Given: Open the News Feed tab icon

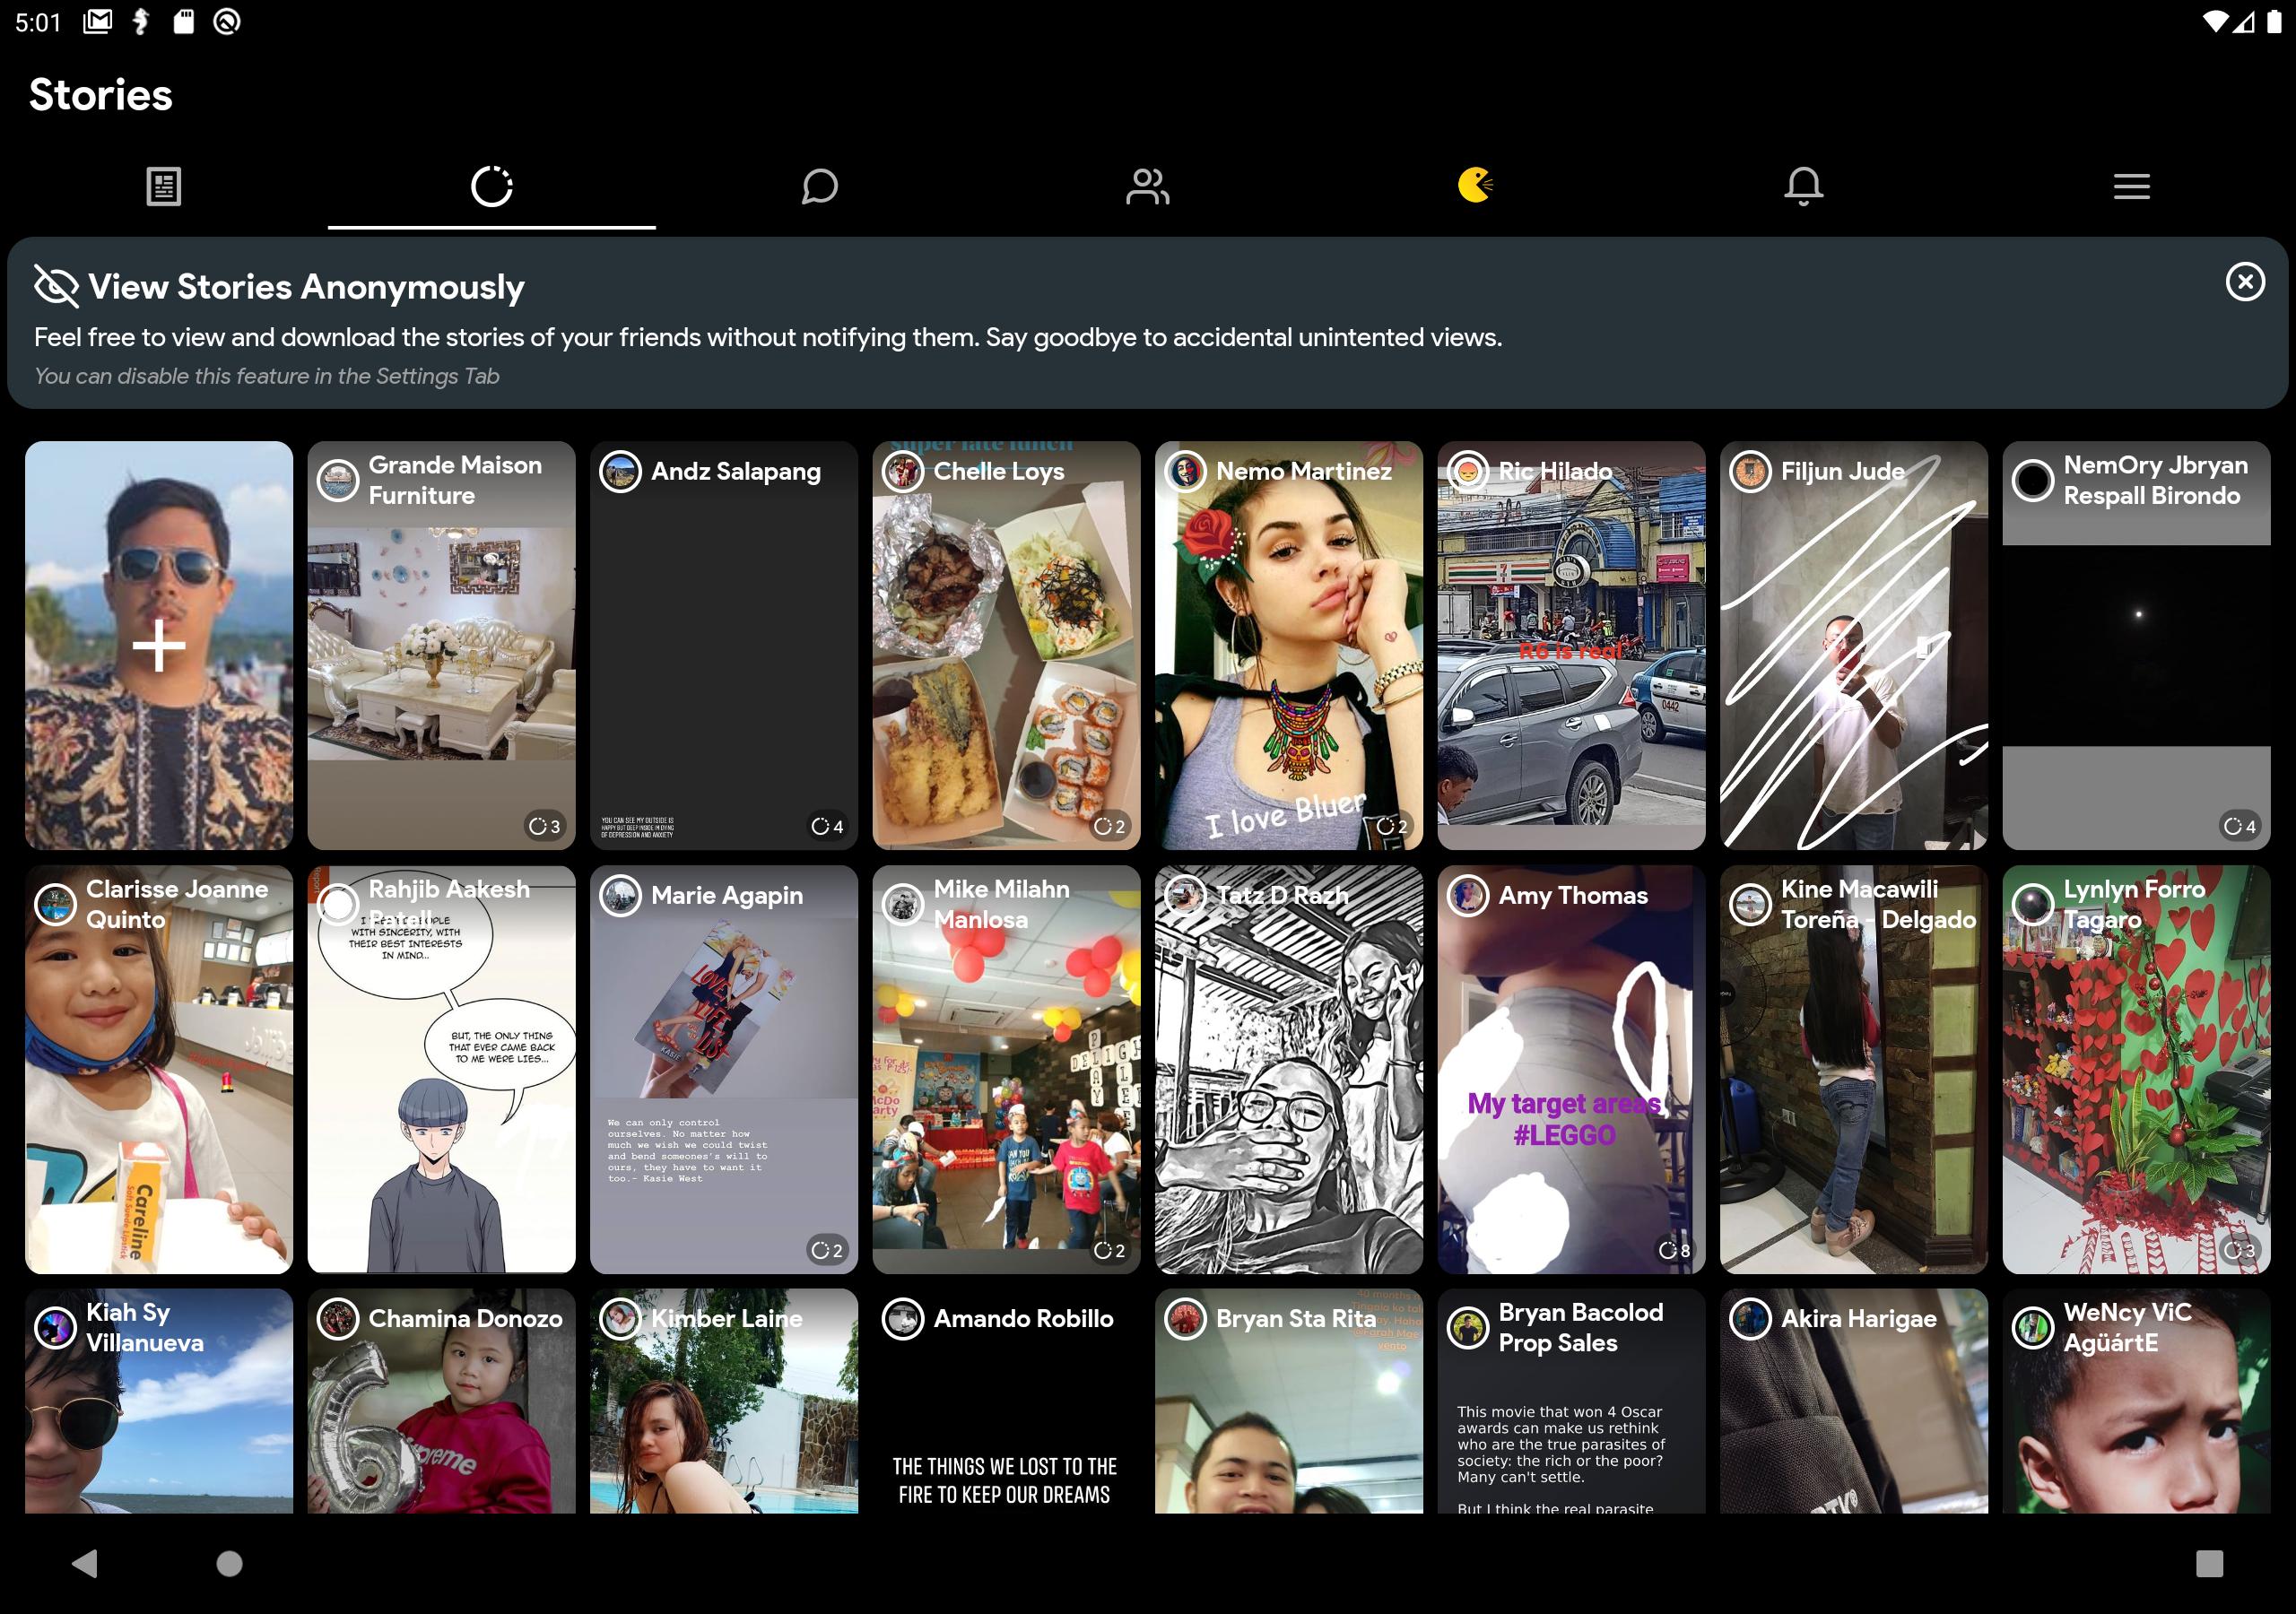Looking at the screenshot, I should (x=163, y=186).
